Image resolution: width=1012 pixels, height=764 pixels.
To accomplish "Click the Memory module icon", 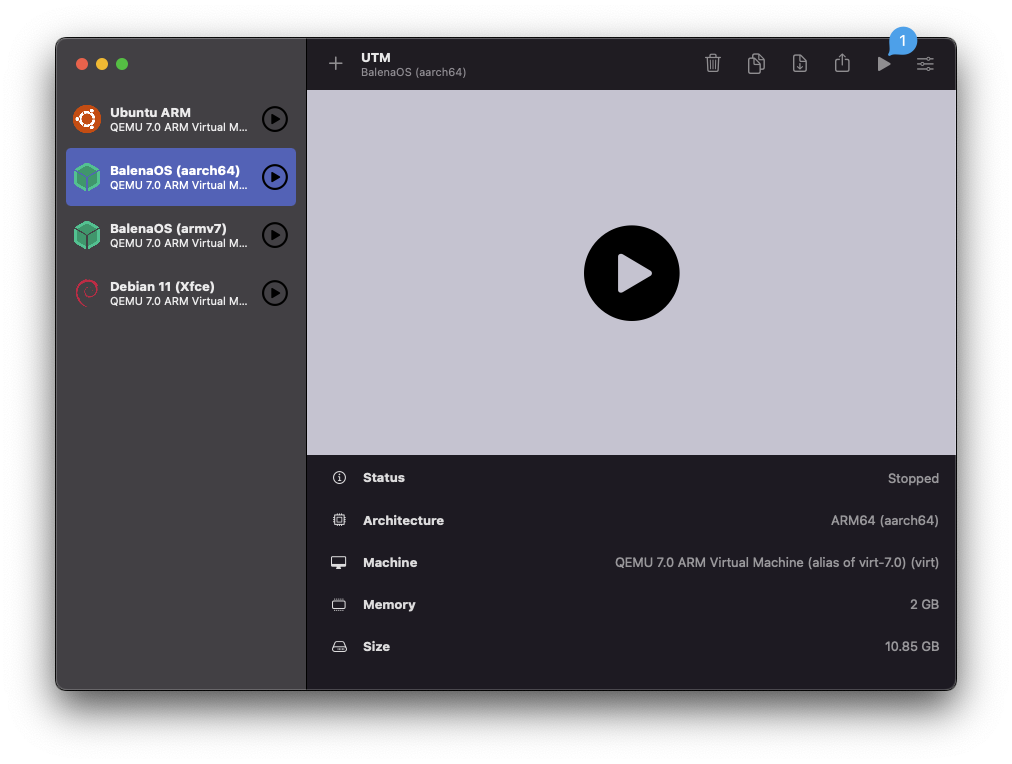I will tap(339, 605).
